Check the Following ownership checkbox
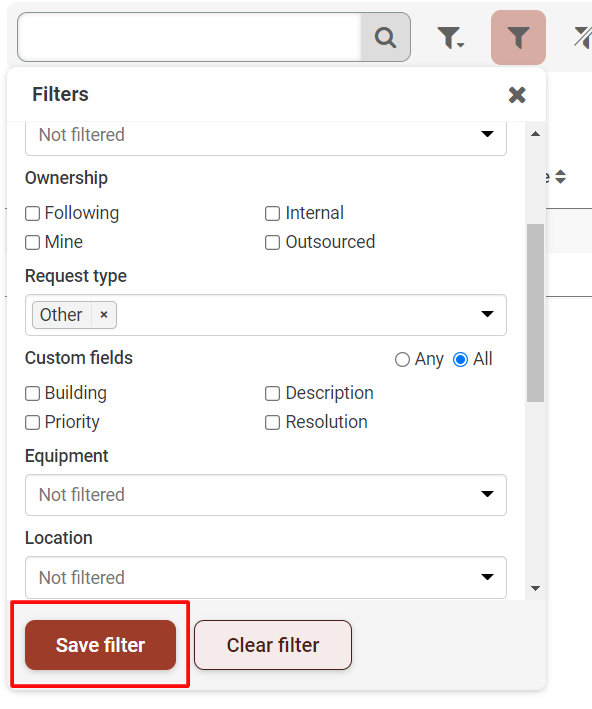This screenshot has height=709, width=592. 33,213
